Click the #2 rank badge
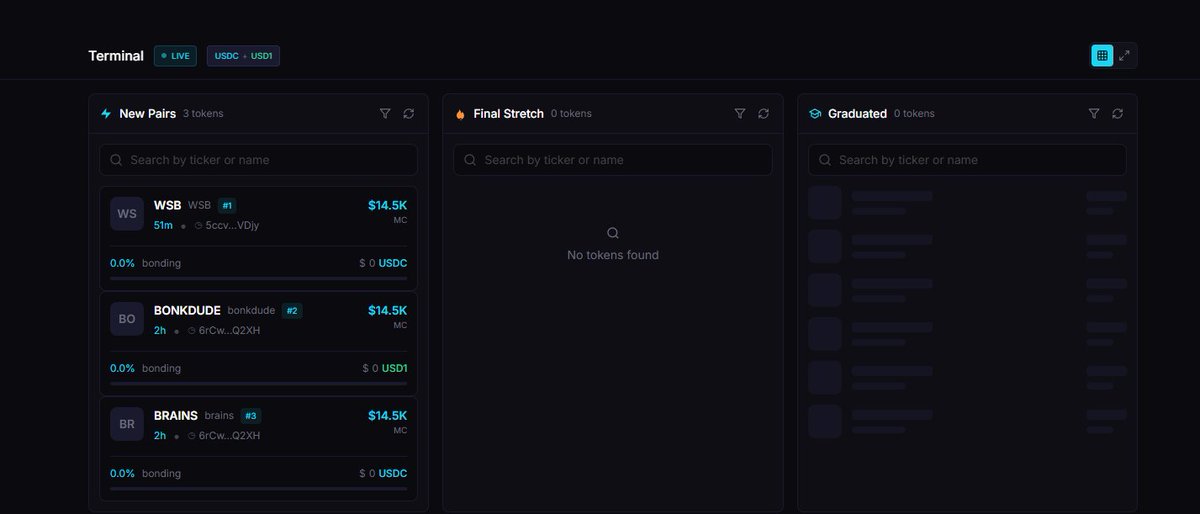The width and height of the screenshot is (1200, 514). tap(292, 310)
